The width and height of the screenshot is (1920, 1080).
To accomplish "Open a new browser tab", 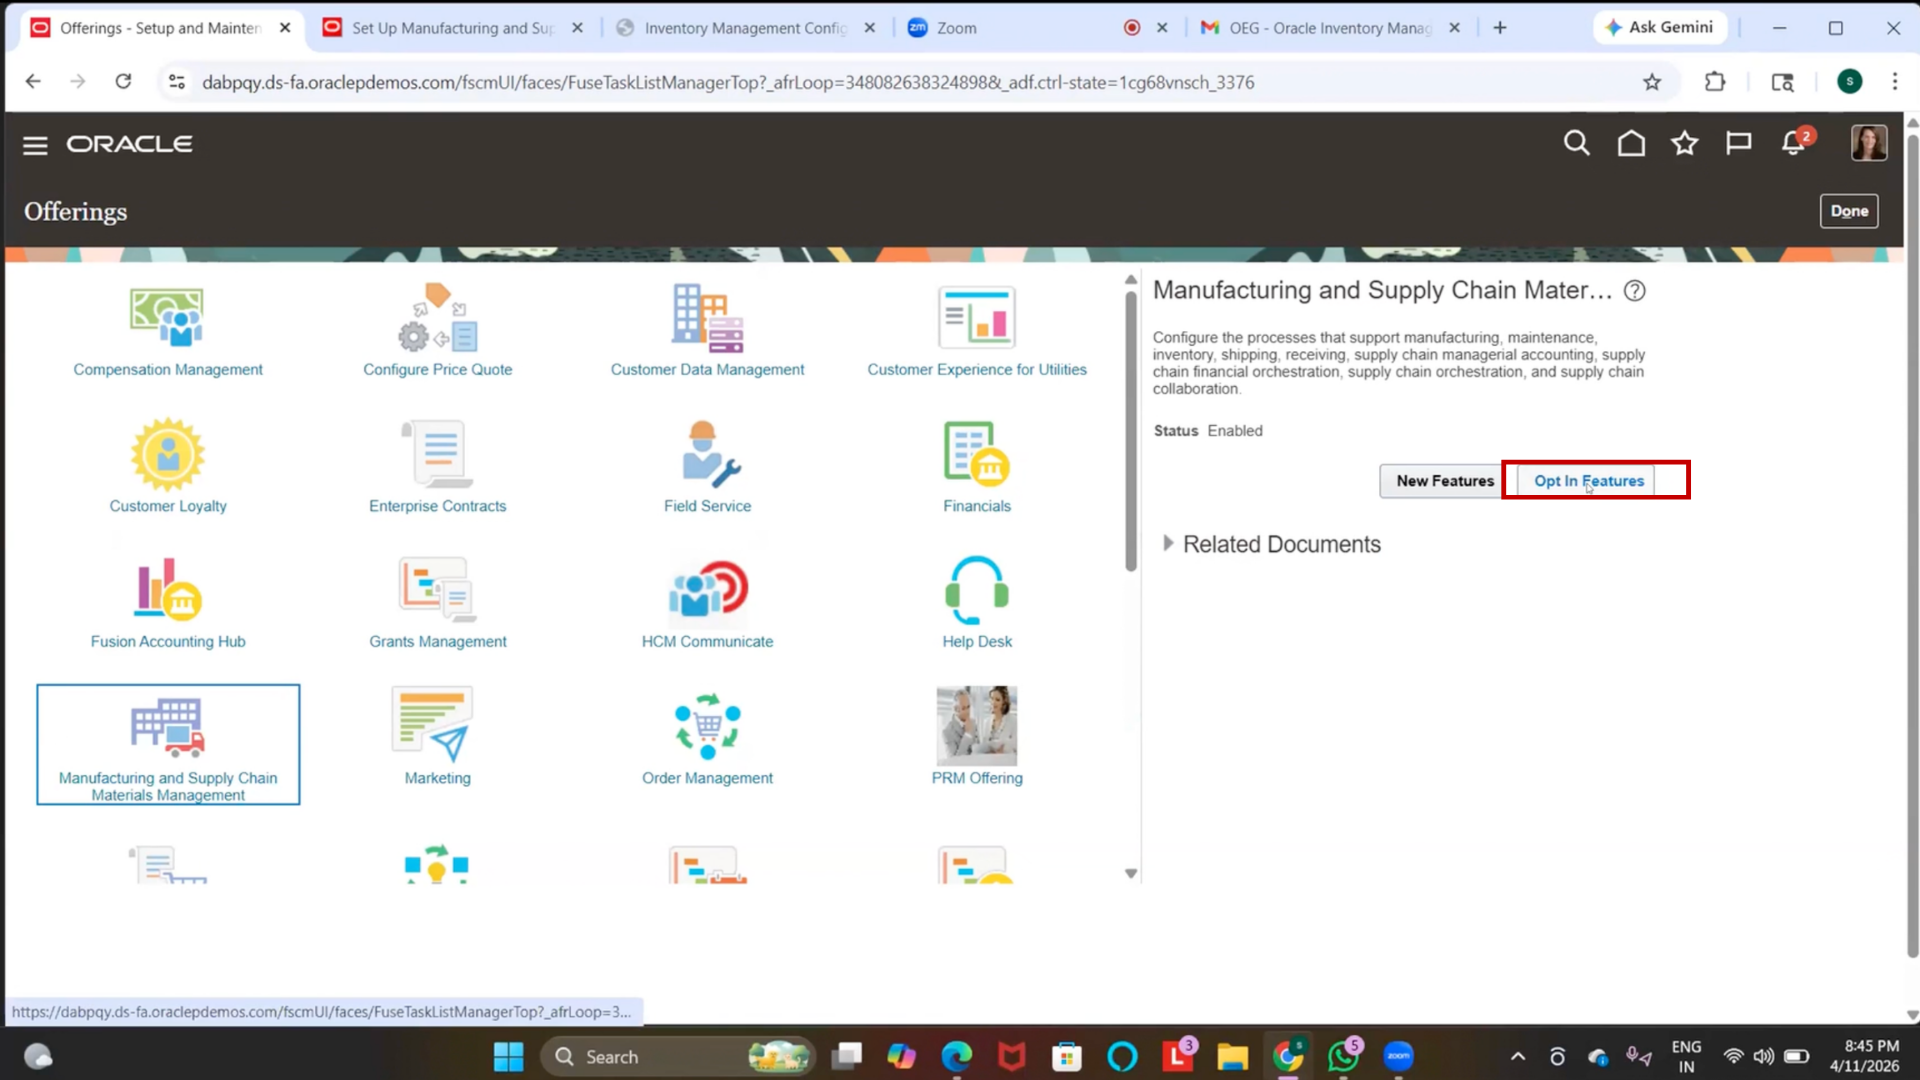I will point(1500,28).
